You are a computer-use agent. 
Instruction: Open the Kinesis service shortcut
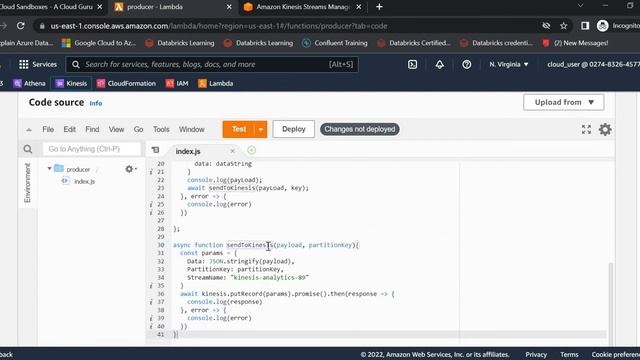(71, 83)
